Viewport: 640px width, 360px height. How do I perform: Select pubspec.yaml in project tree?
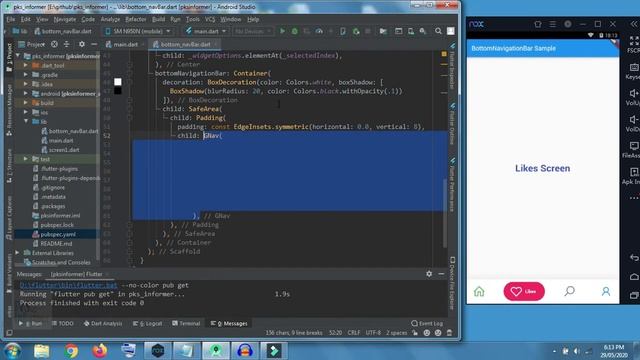click(57, 234)
